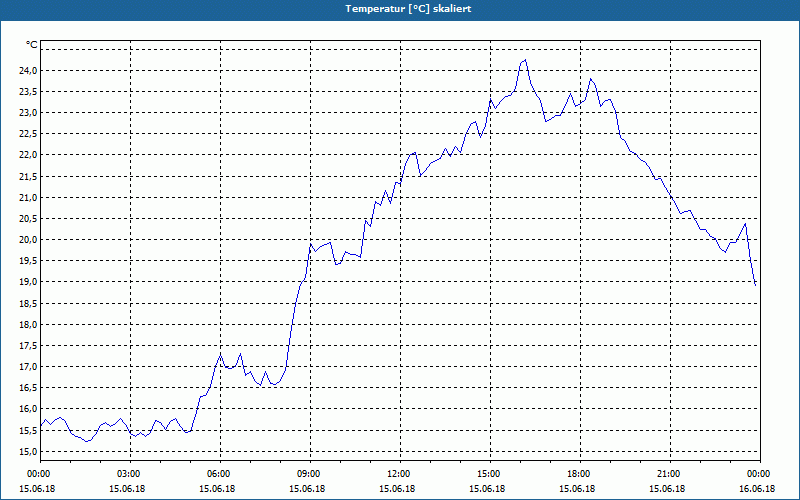800x500 pixels.
Task: Click the 17,5 y-axis label
Action: tap(29, 346)
